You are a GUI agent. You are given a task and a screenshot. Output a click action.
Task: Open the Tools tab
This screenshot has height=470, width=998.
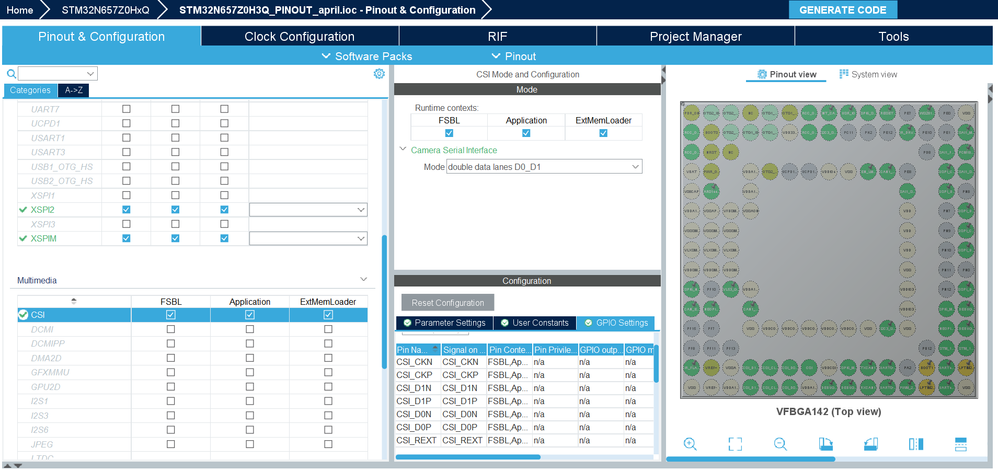pos(894,36)
